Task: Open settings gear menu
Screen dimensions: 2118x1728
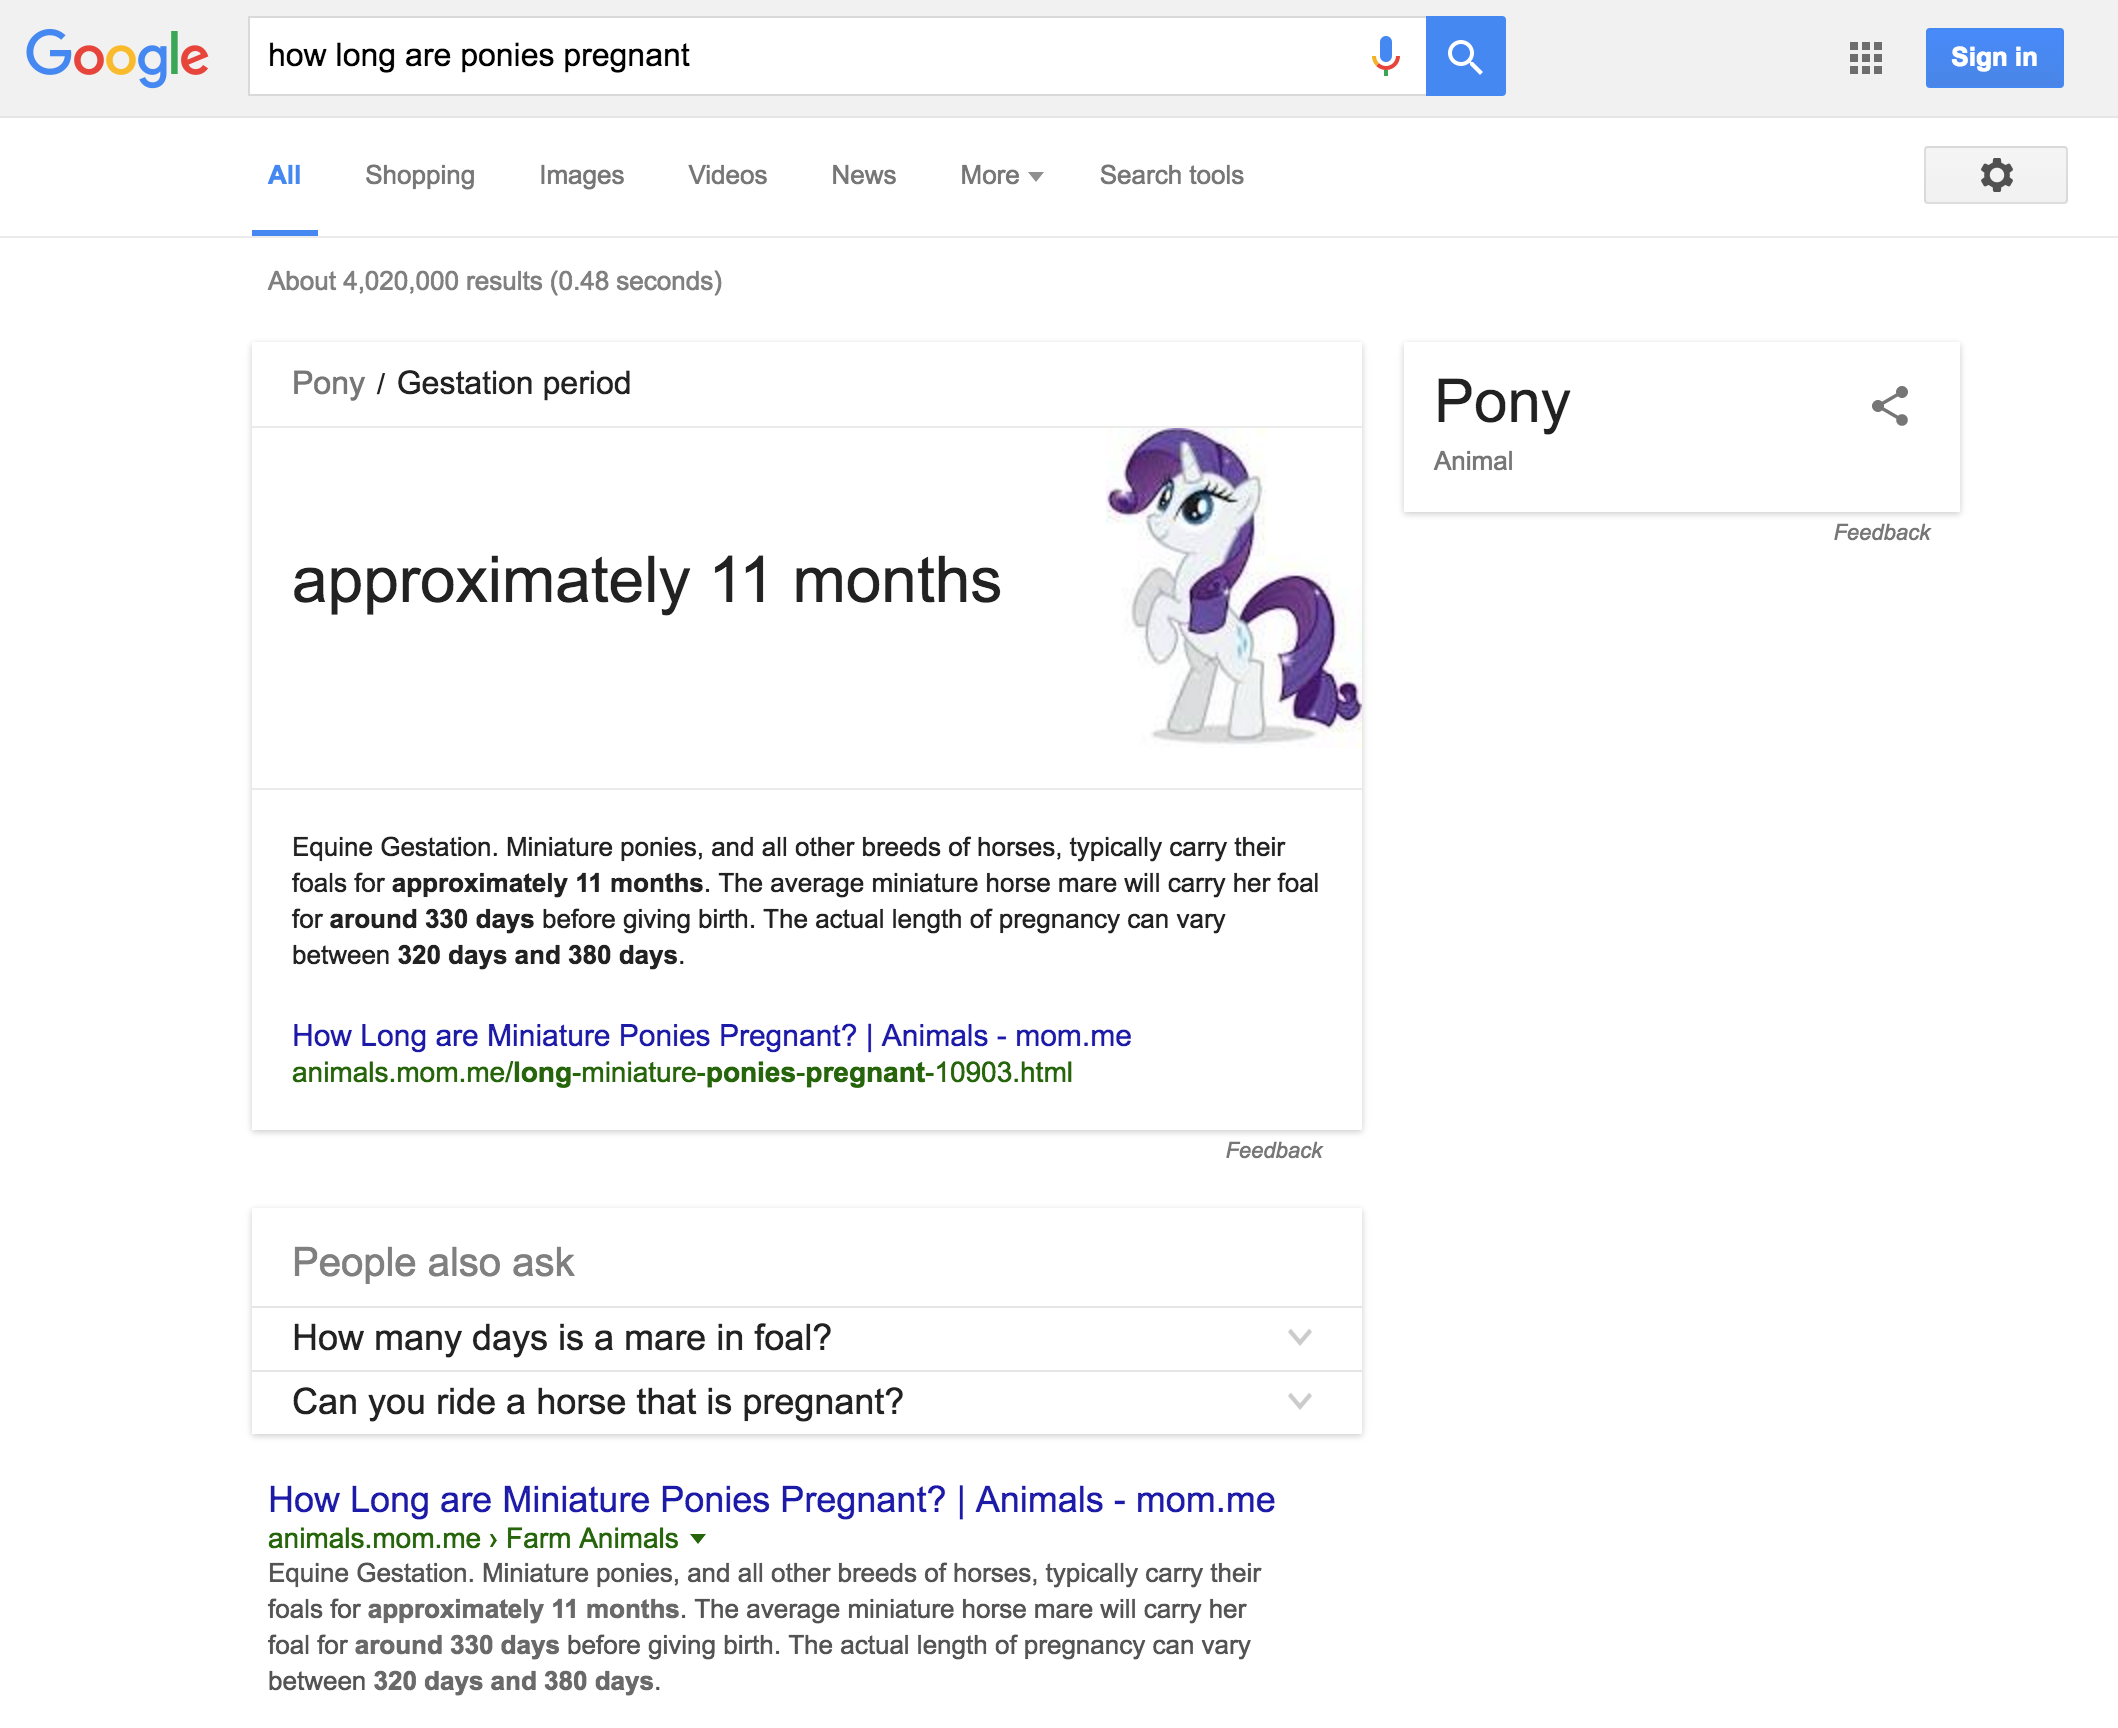Action: [1995, 175]
